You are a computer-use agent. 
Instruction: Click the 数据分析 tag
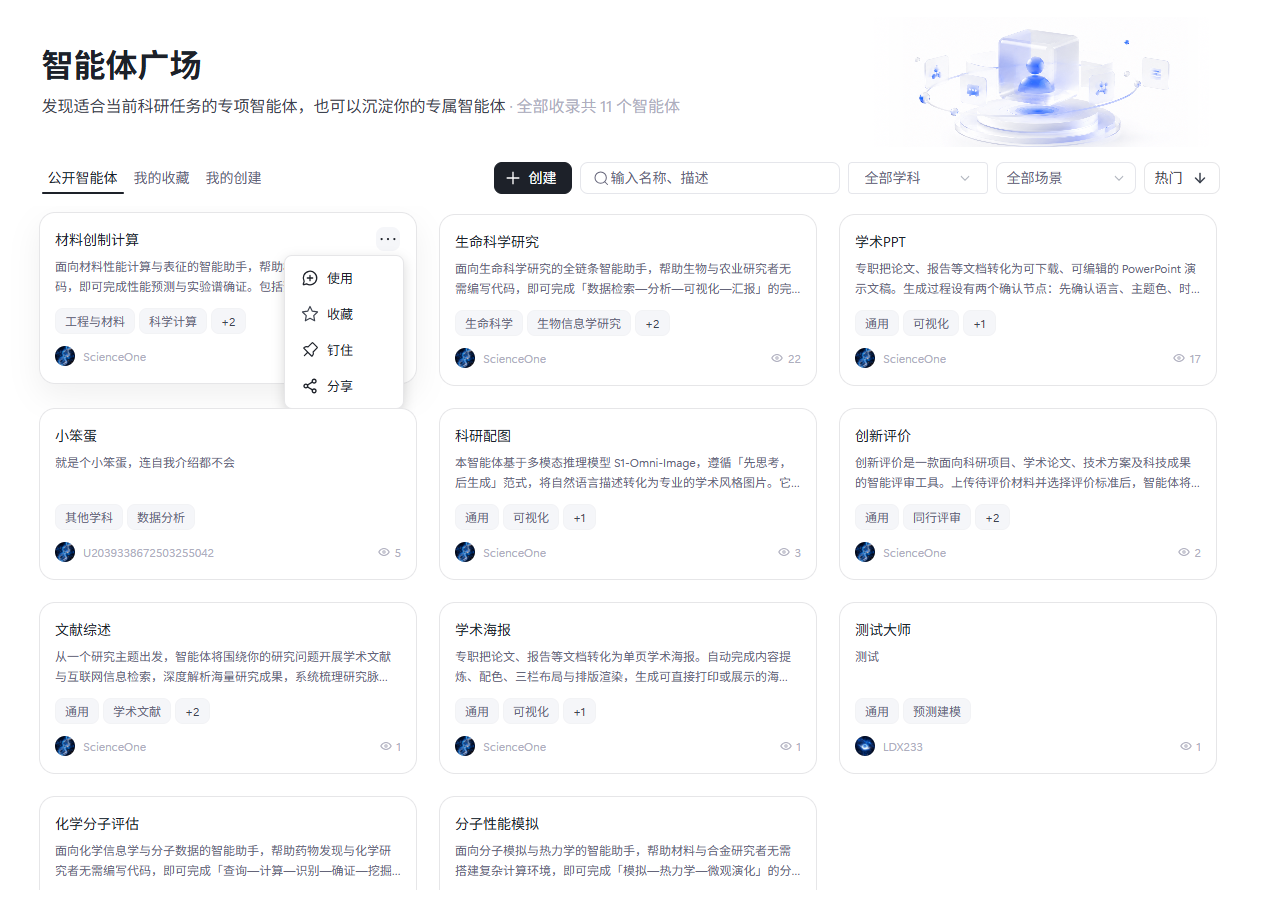tap(161, 517)
